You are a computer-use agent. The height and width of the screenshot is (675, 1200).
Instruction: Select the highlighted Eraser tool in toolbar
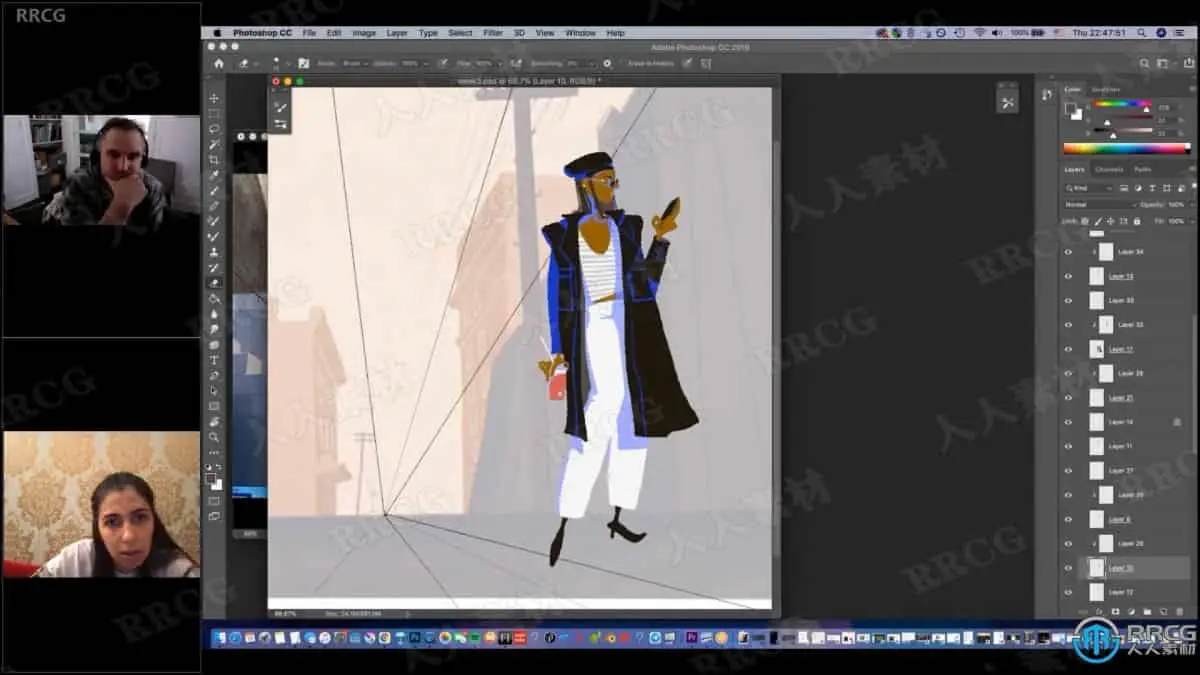[x=214, y=283]
